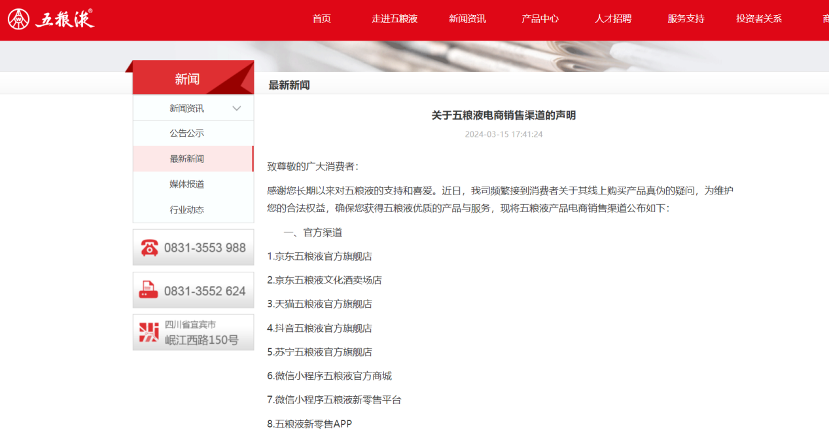Click list item 8.五粮液新零售APP
The width and height of the screenshot is (830, 438).
coord(309,424)
